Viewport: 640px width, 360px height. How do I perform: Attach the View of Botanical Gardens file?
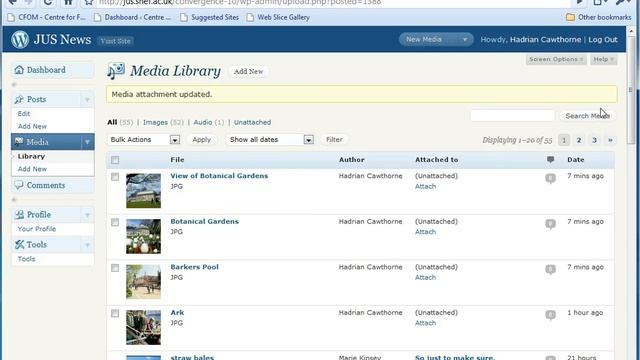pos(425,187)
